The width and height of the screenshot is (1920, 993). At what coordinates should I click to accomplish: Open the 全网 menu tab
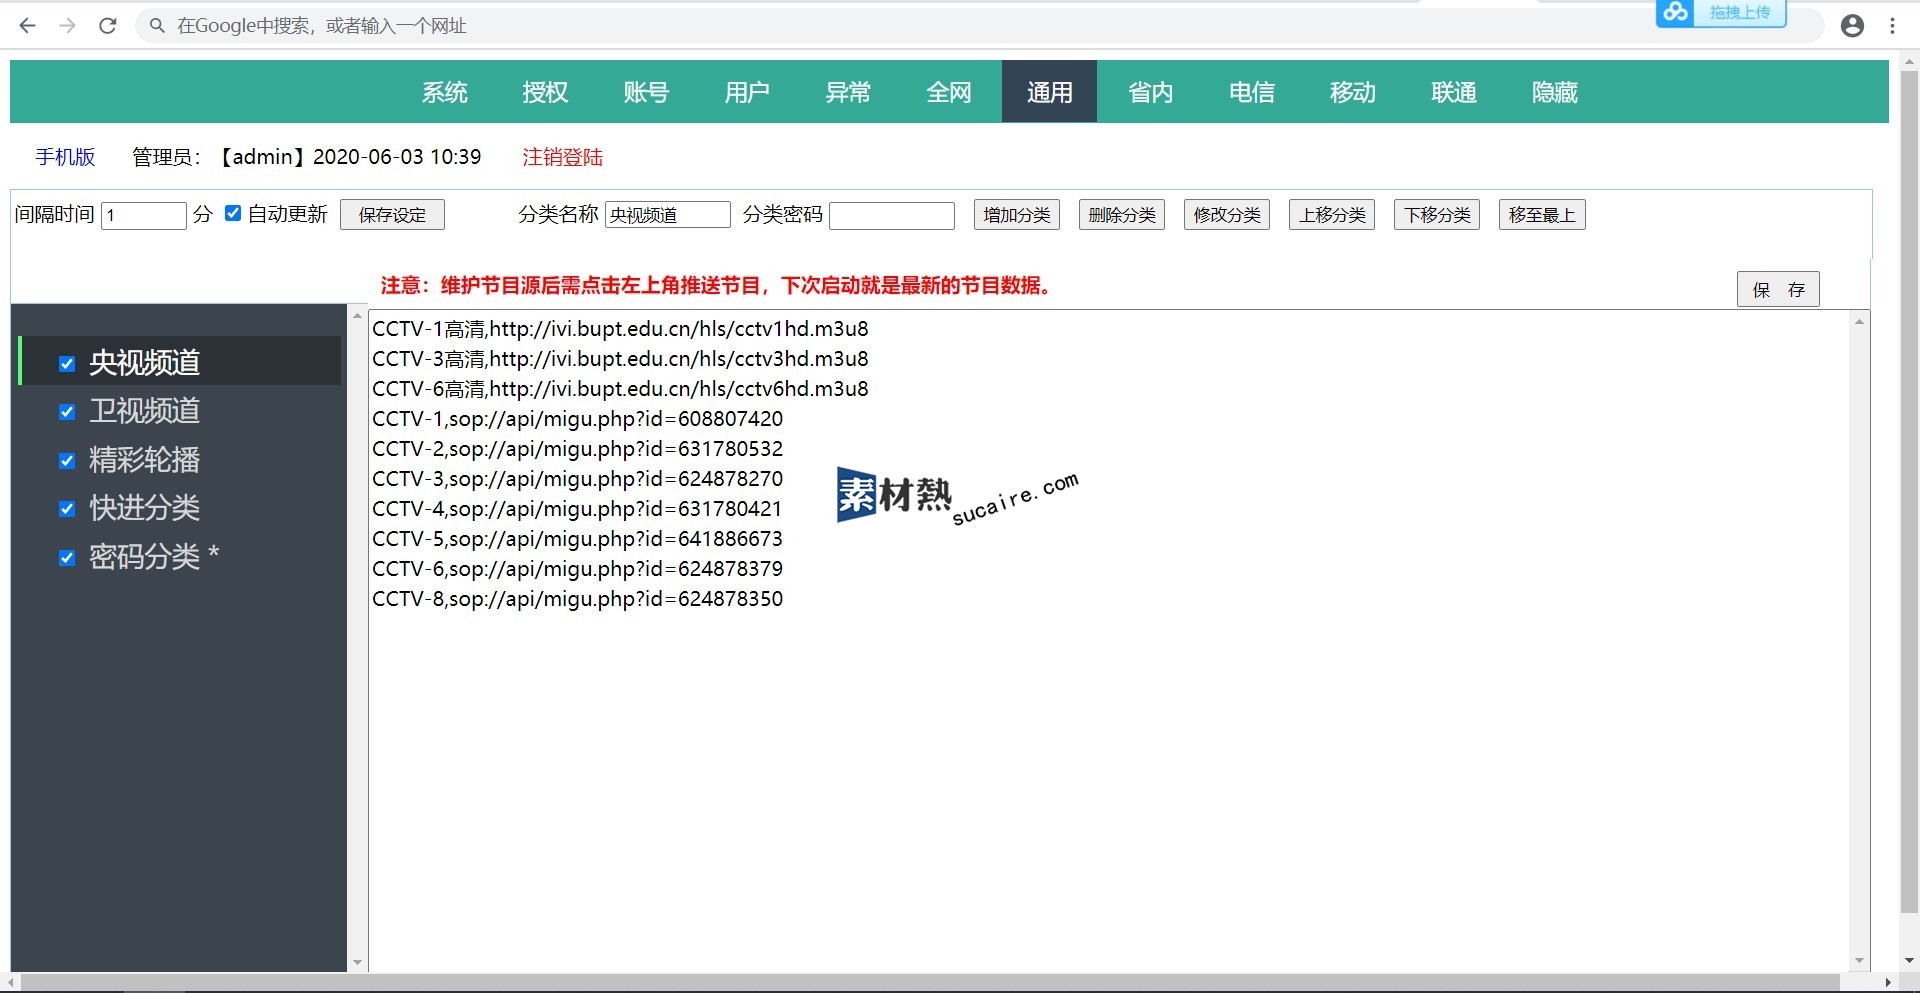click(949, 92)
